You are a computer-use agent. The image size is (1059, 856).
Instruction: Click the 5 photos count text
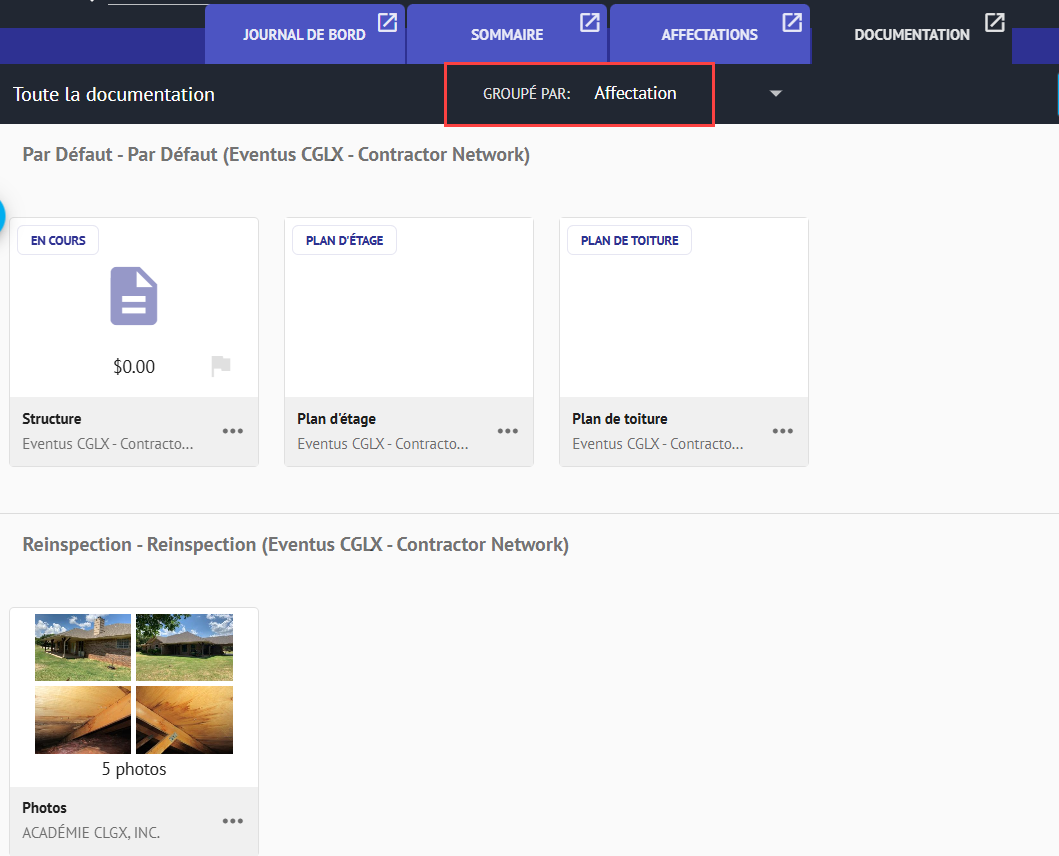tap(134, 770)
